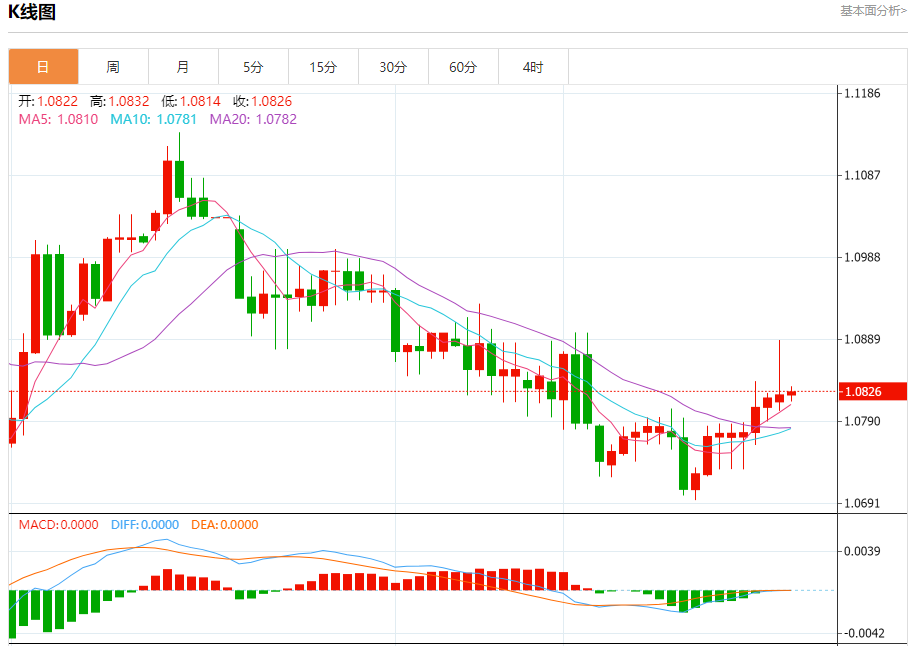Click the 1.1087 price axis label

click(862, 175)
